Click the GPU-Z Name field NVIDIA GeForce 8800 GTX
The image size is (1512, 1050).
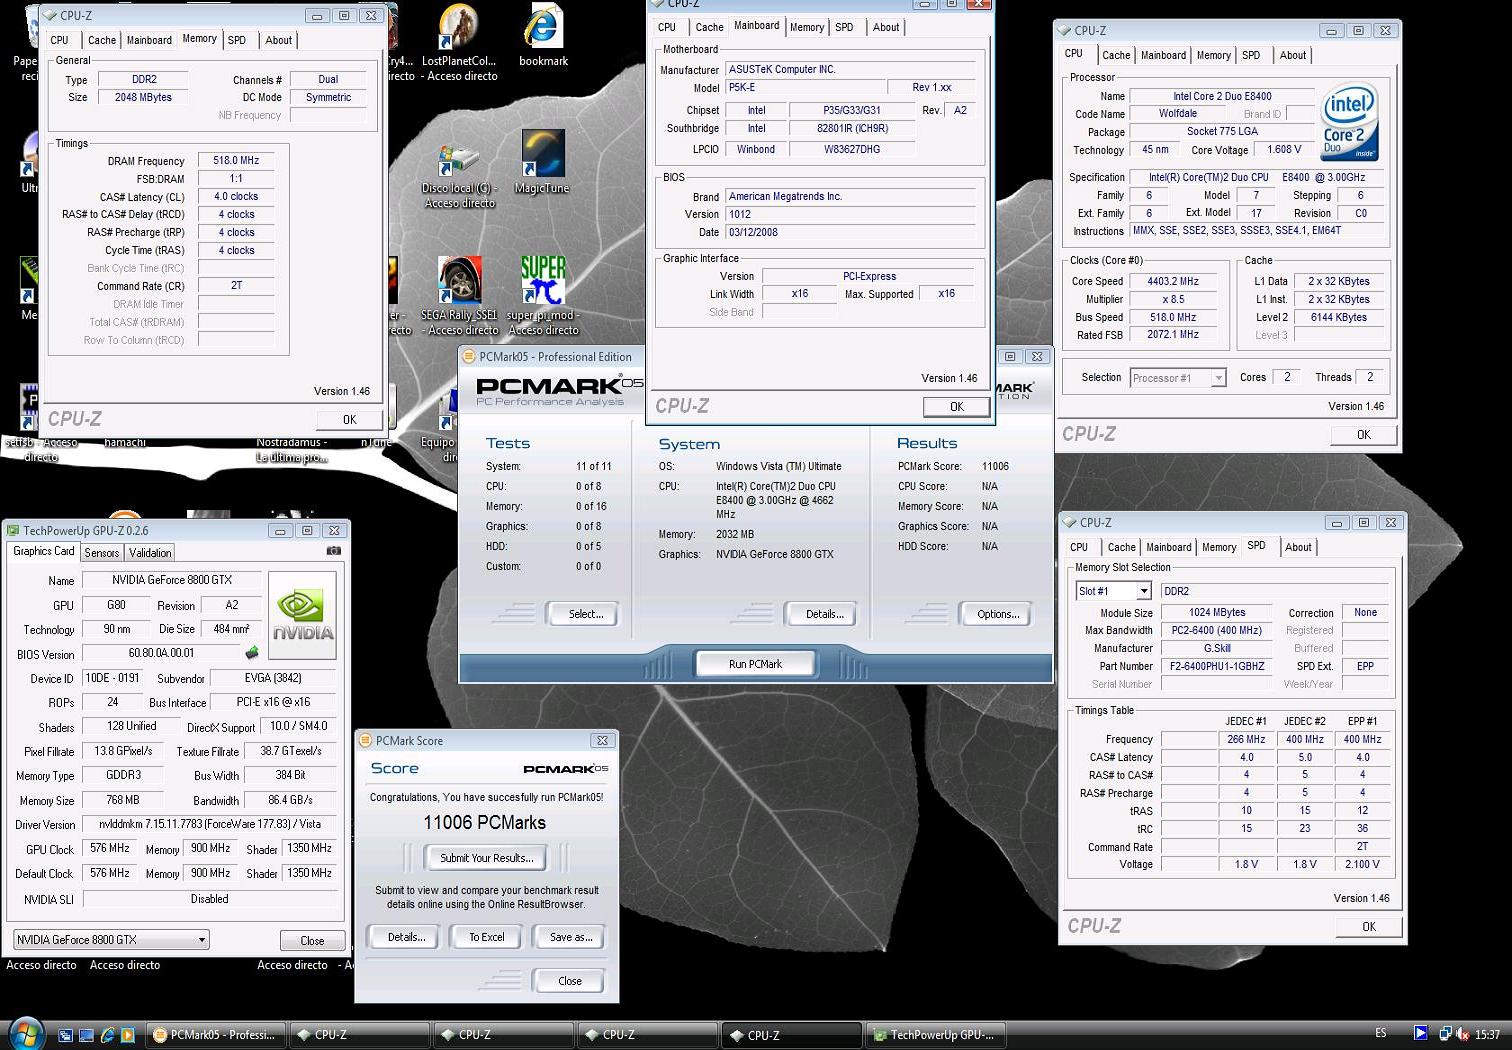tap(172, 580)
